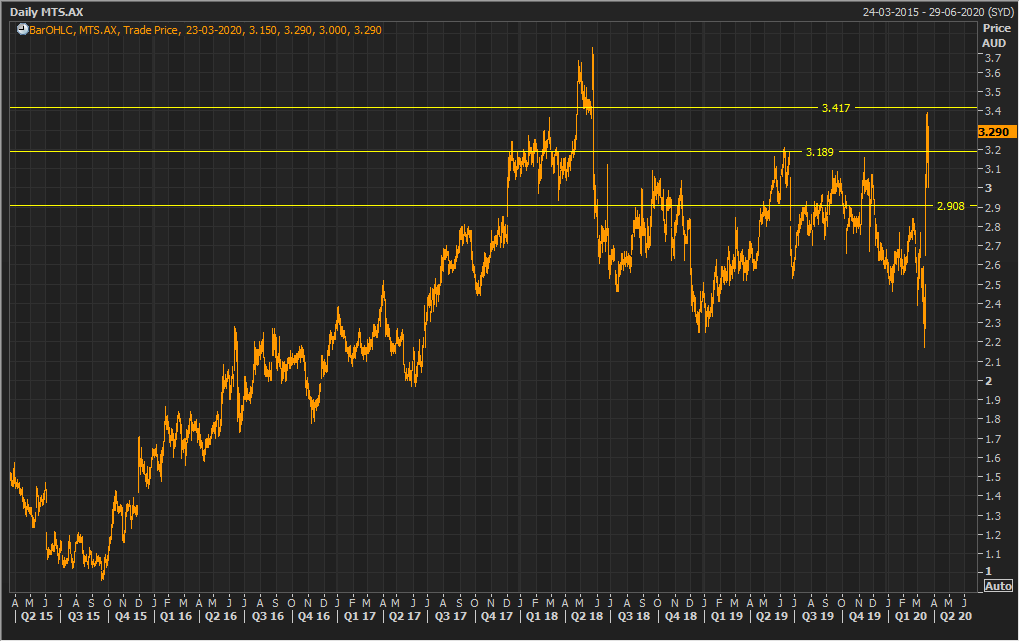
Task: Click Q4 18 on the time axis
Action: [x=680, y=617]
